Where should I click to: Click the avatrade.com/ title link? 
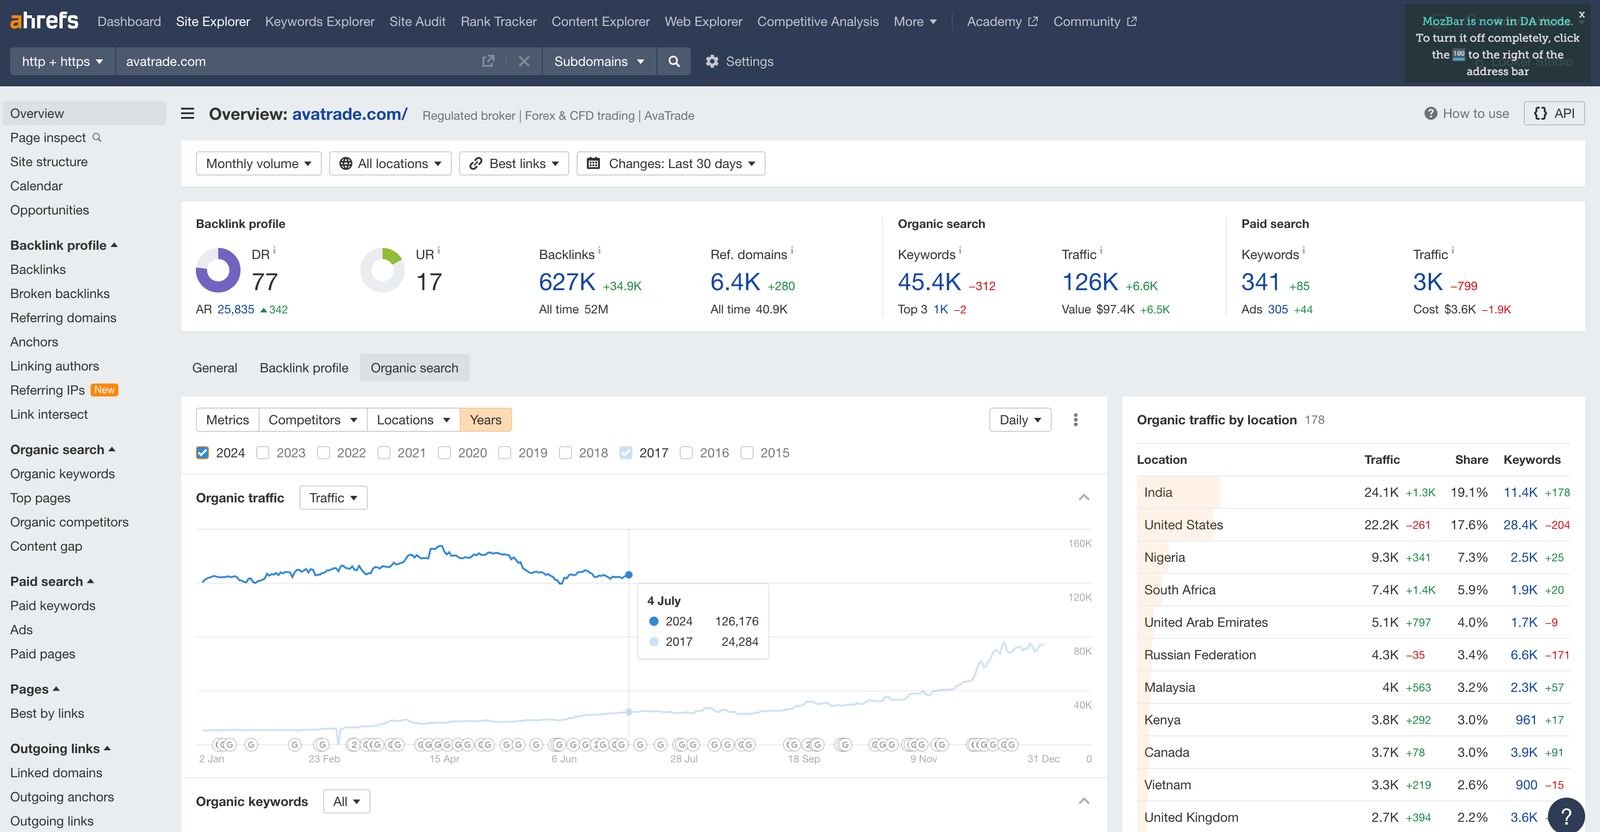point(350,114)
